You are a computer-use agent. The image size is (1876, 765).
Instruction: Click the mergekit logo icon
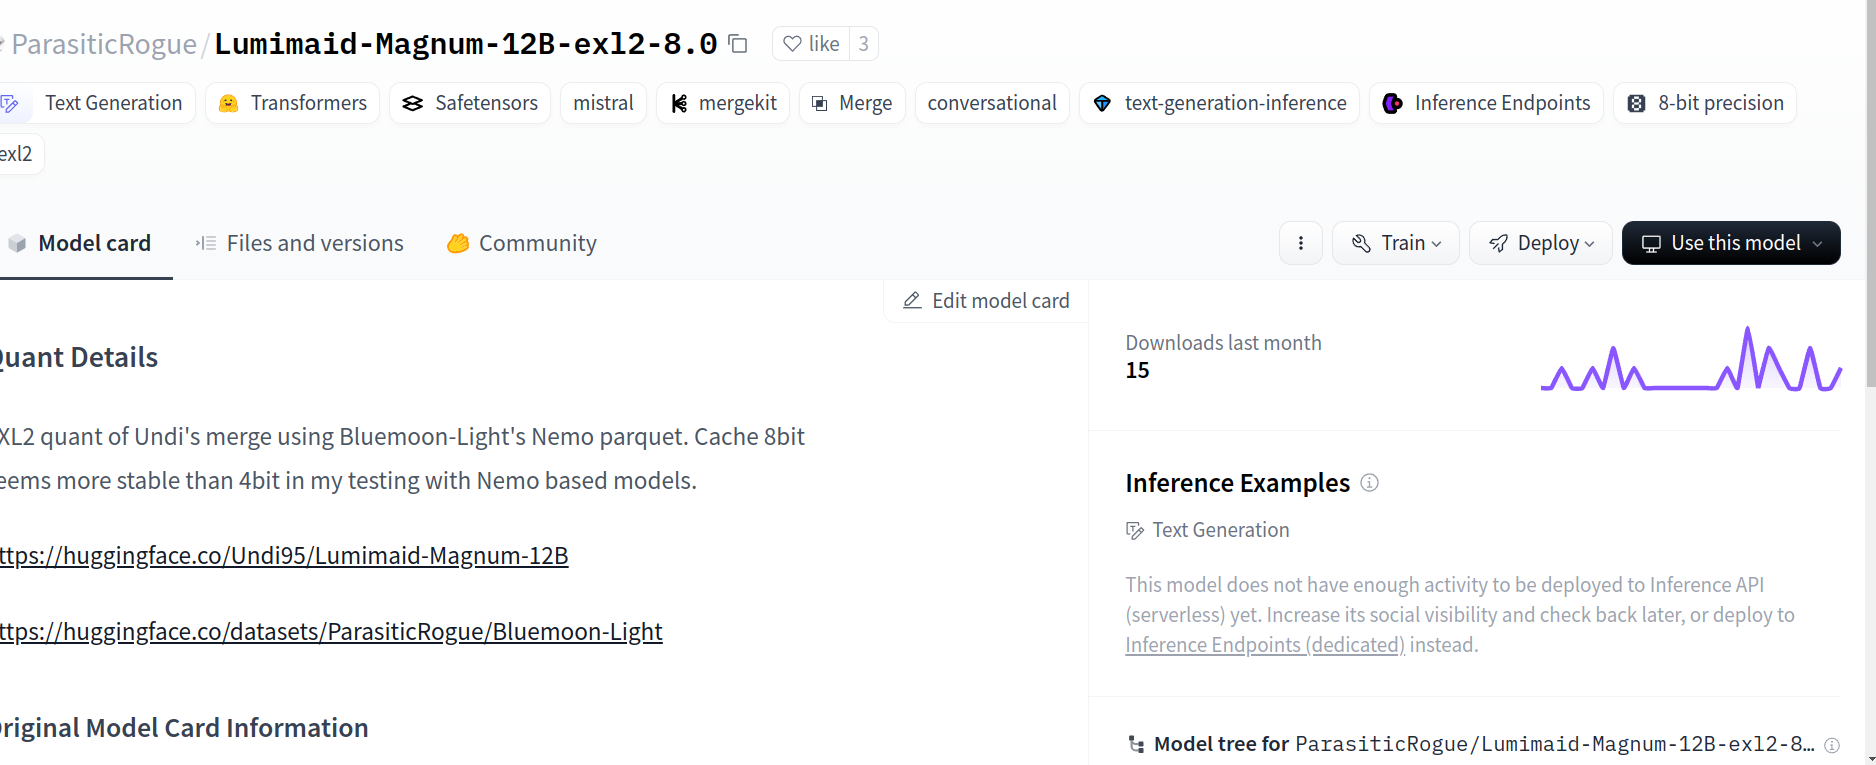[679, 103]
